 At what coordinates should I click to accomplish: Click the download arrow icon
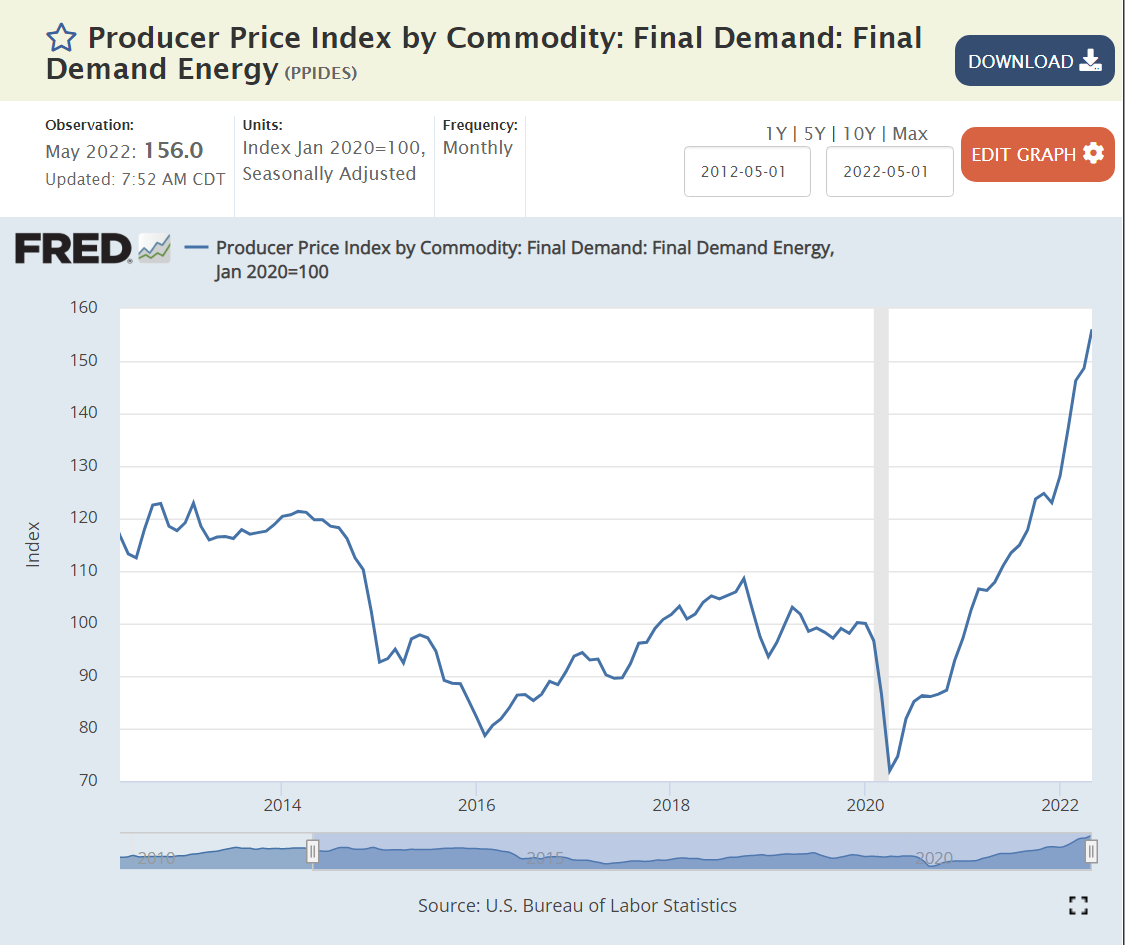(1090, 61)
